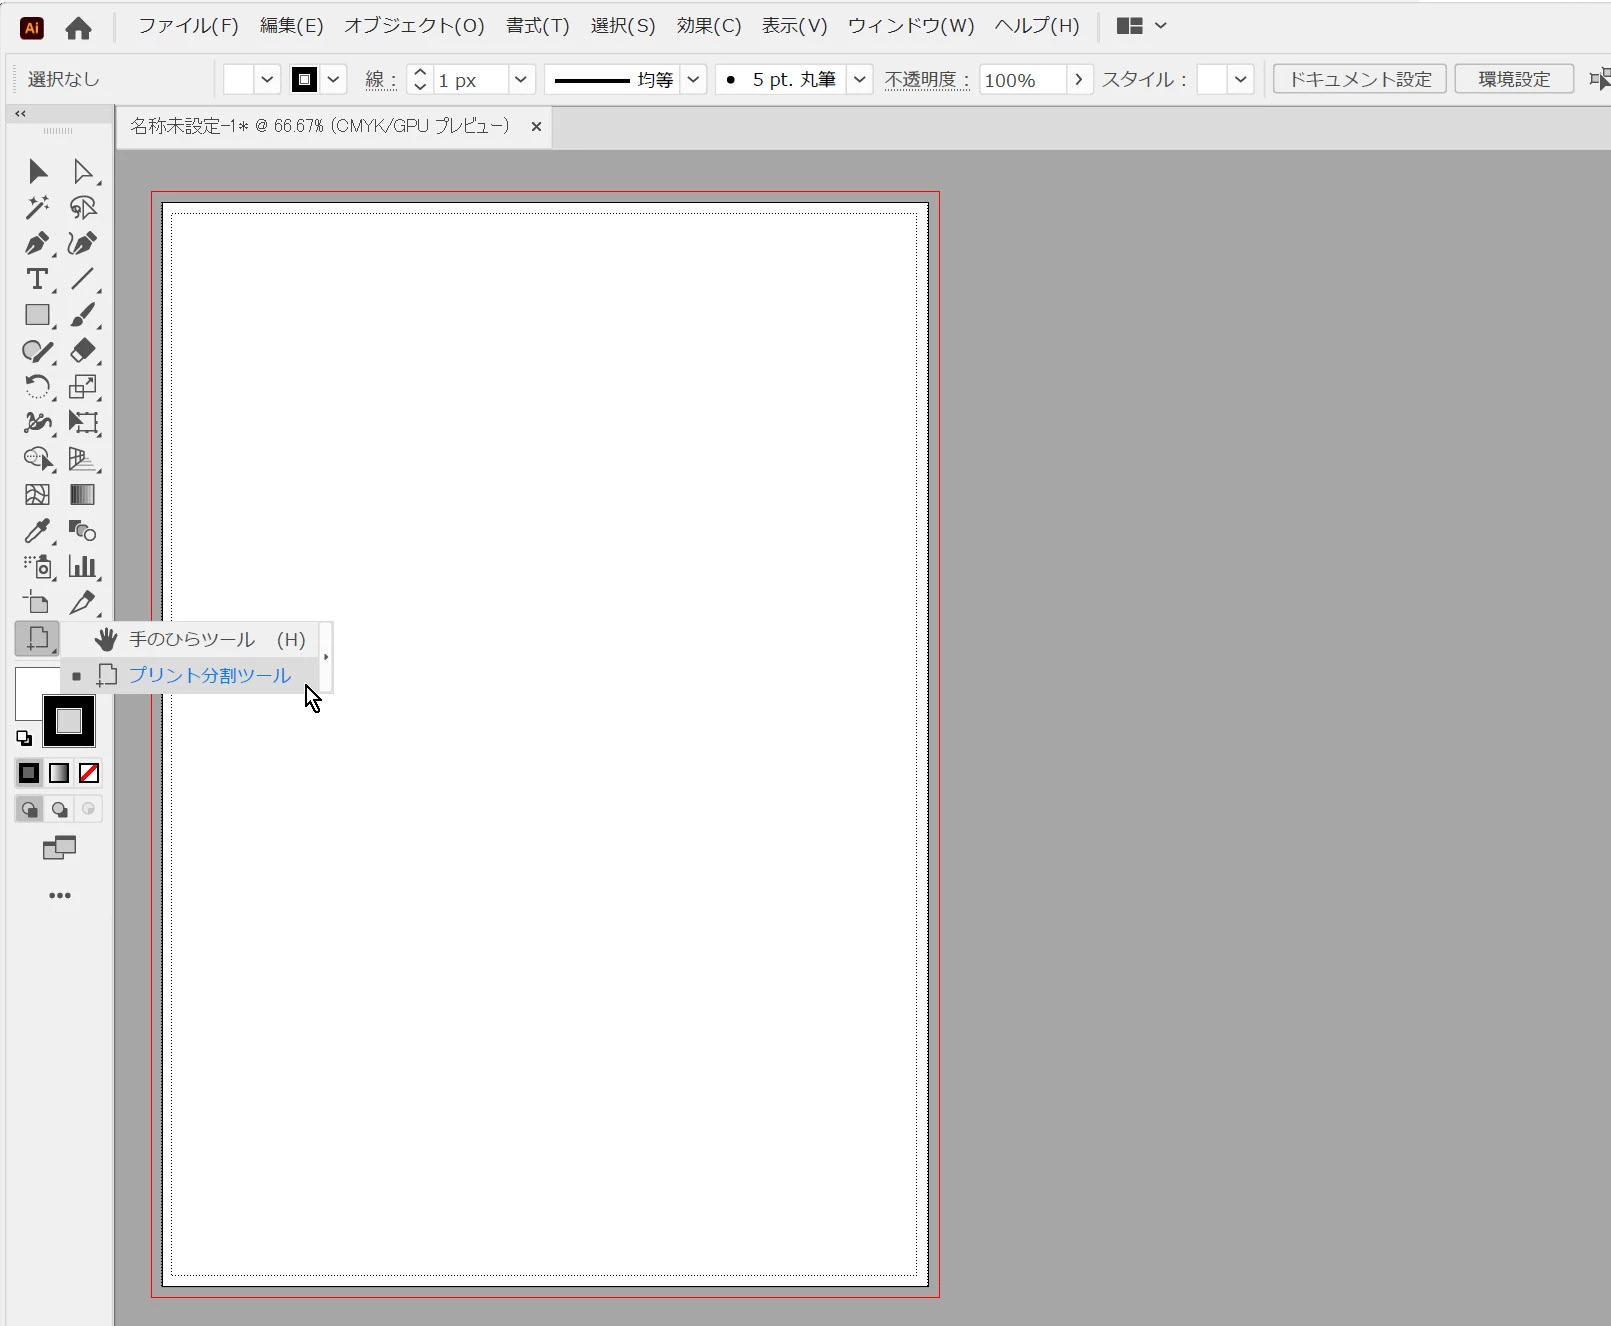The height and width of the screenshot is (1326, 1611).
Task: Select the Type tool
Action: (38, 280)
